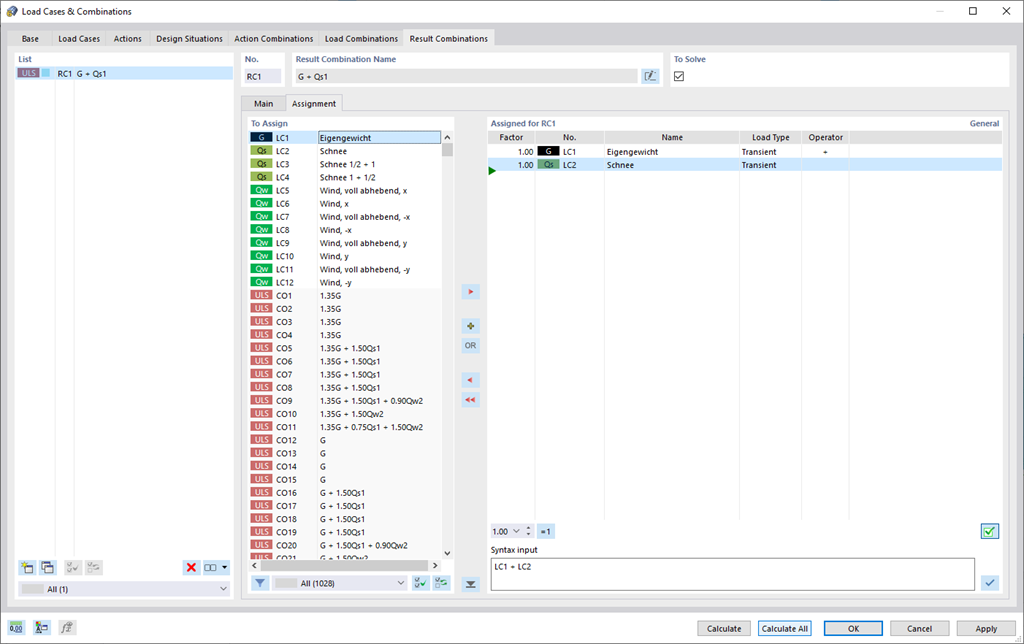
Task: Open units and decimal places settings
Action: 15,627
